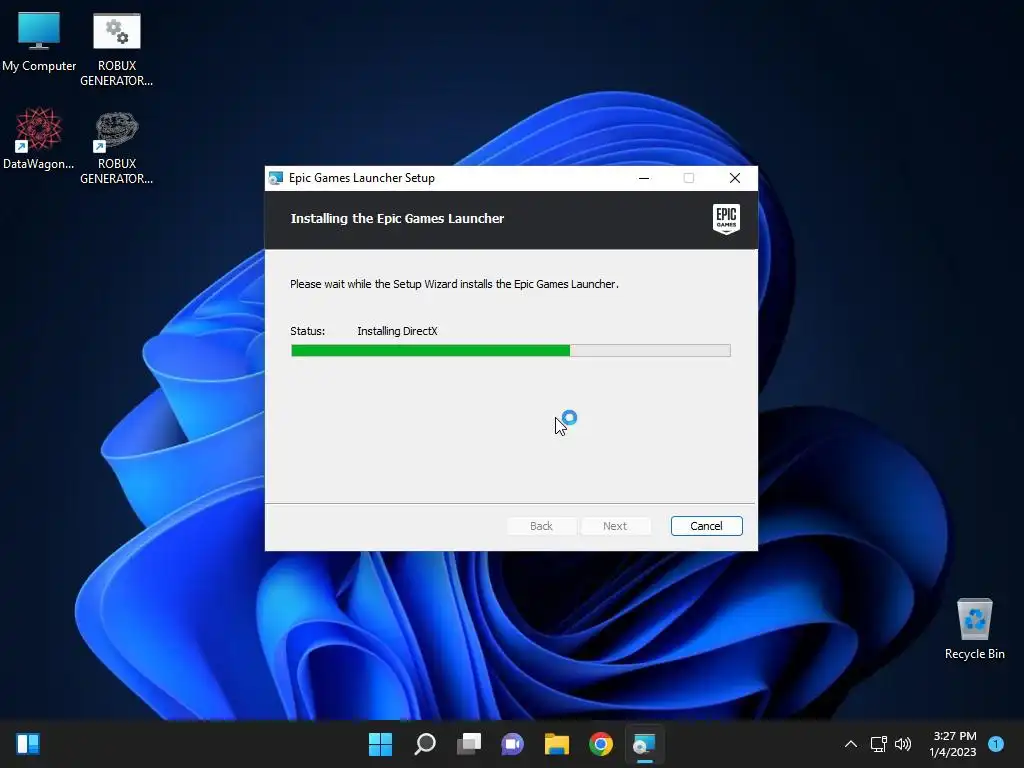
Task: Open the Recycle Bin
Action: 974,628
